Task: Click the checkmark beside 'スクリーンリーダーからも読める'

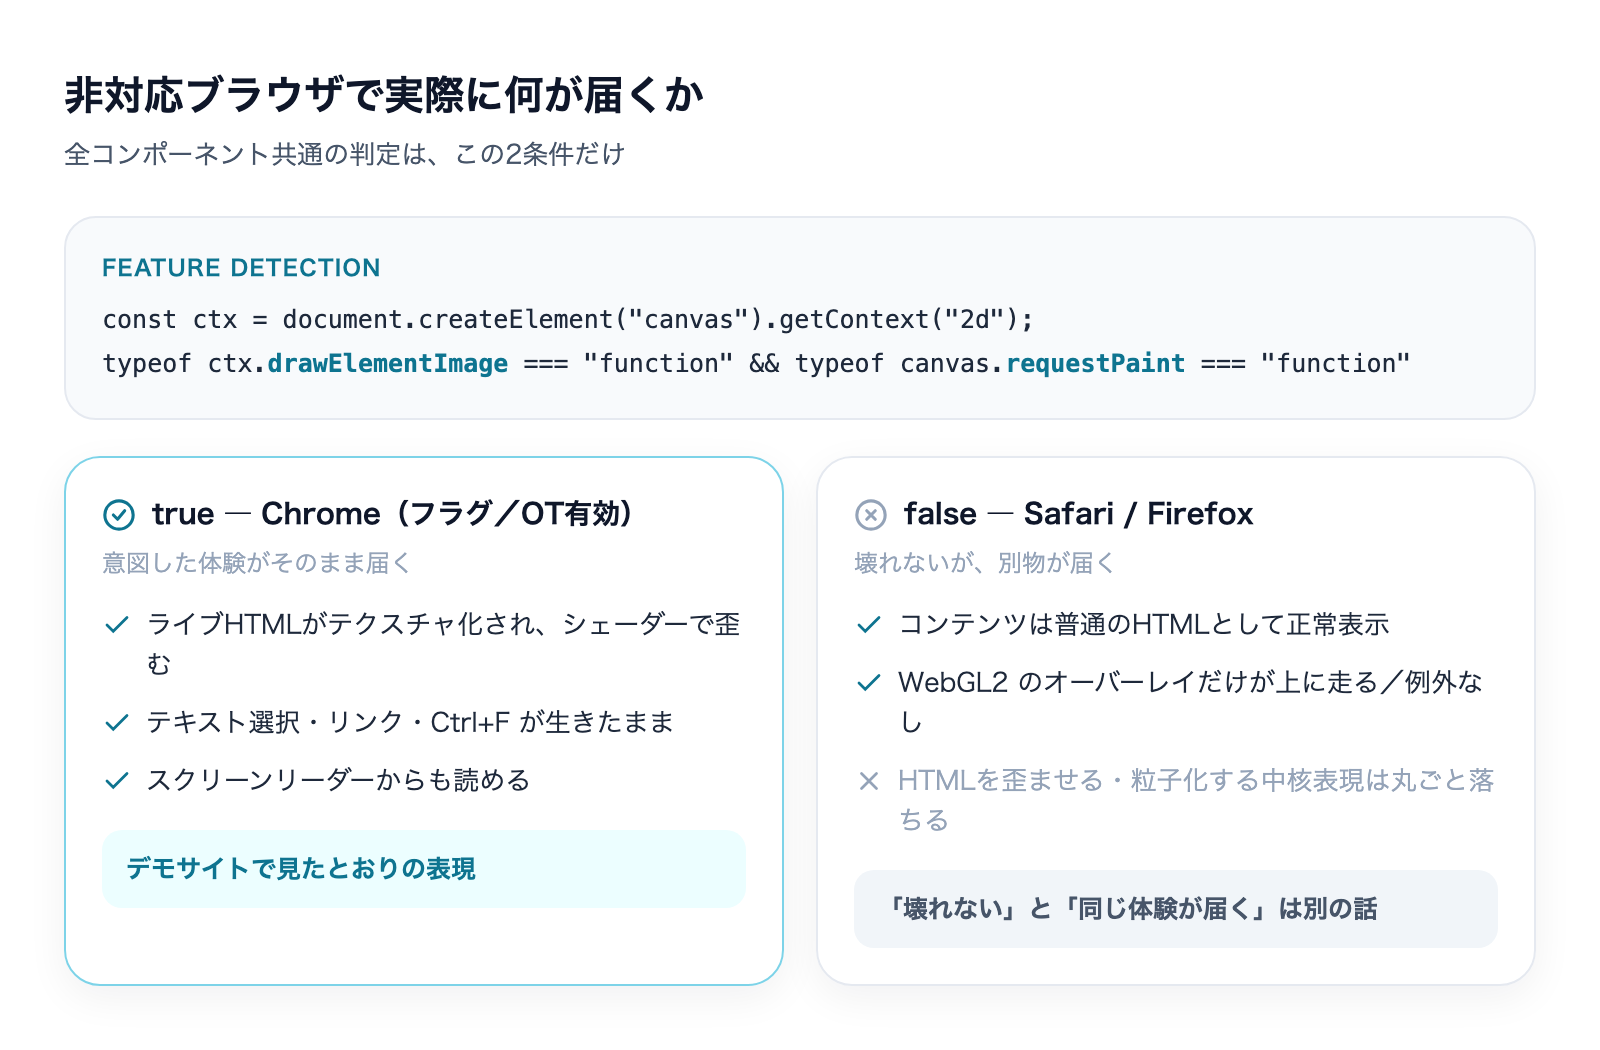Action: coord(117,780)
